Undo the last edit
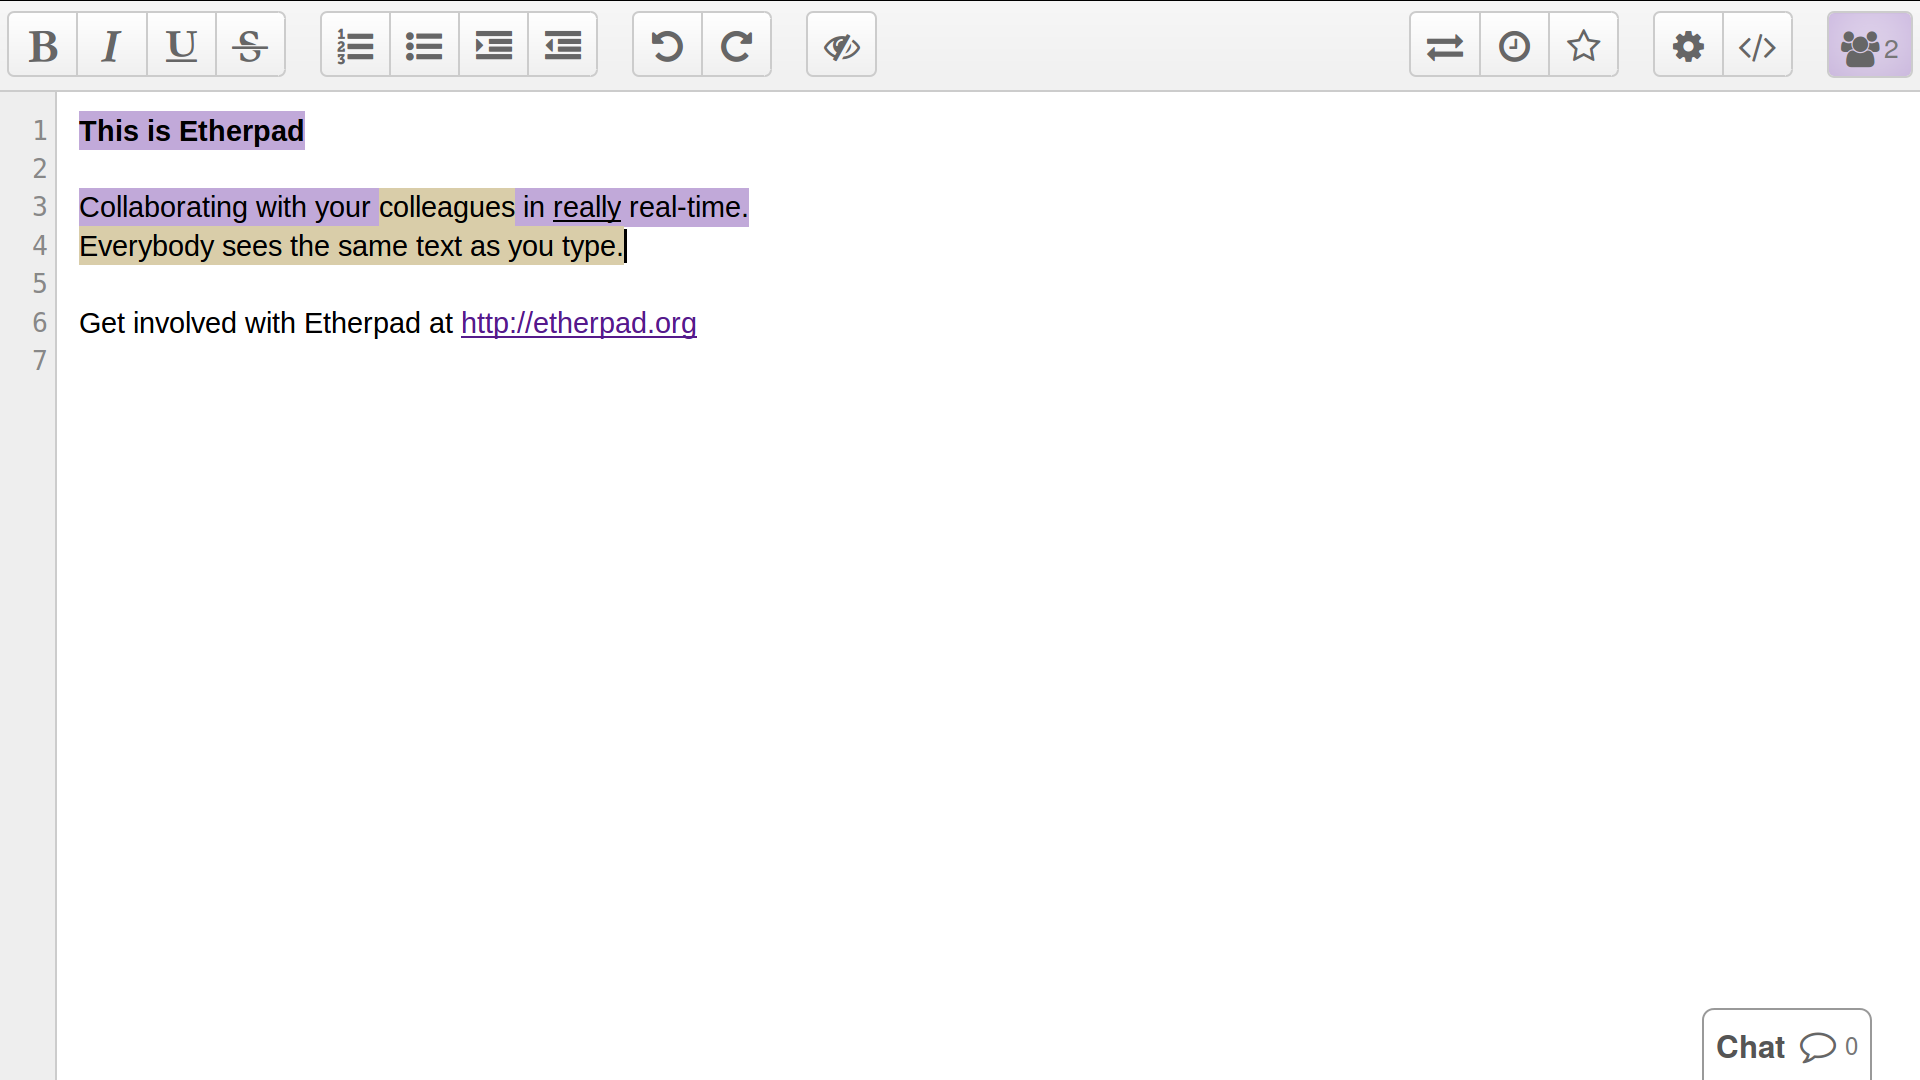This screenshot has width=1920, height=1080. (x=667, y=45)
